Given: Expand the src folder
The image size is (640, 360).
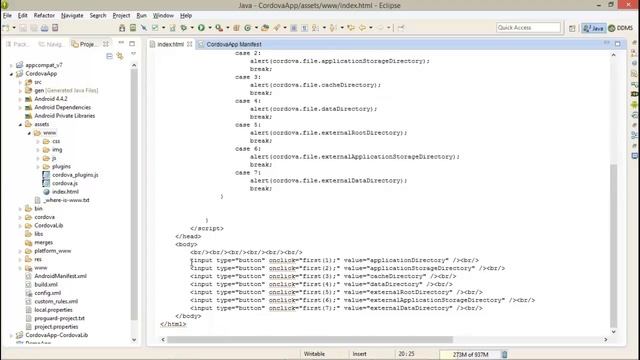Looking at the screenshot, I should (x=20, y=82).
